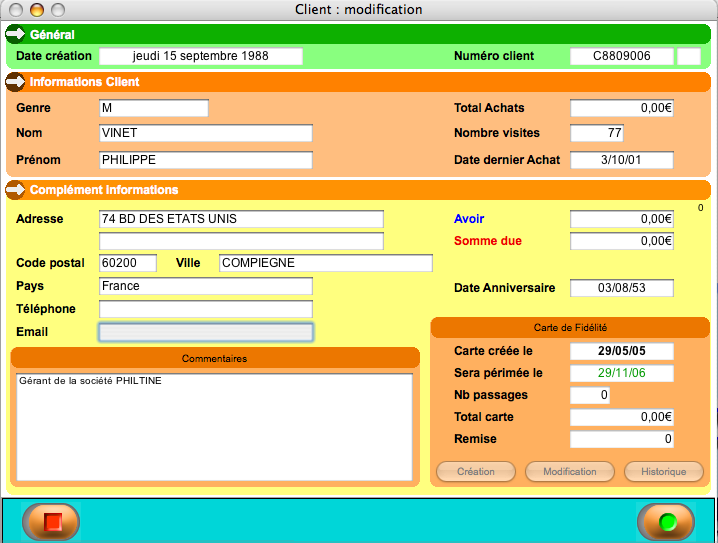Collapse the Informations Client section arrow
Image resolution: width=718 pixels, height=543 pixels.
point(16,82)
